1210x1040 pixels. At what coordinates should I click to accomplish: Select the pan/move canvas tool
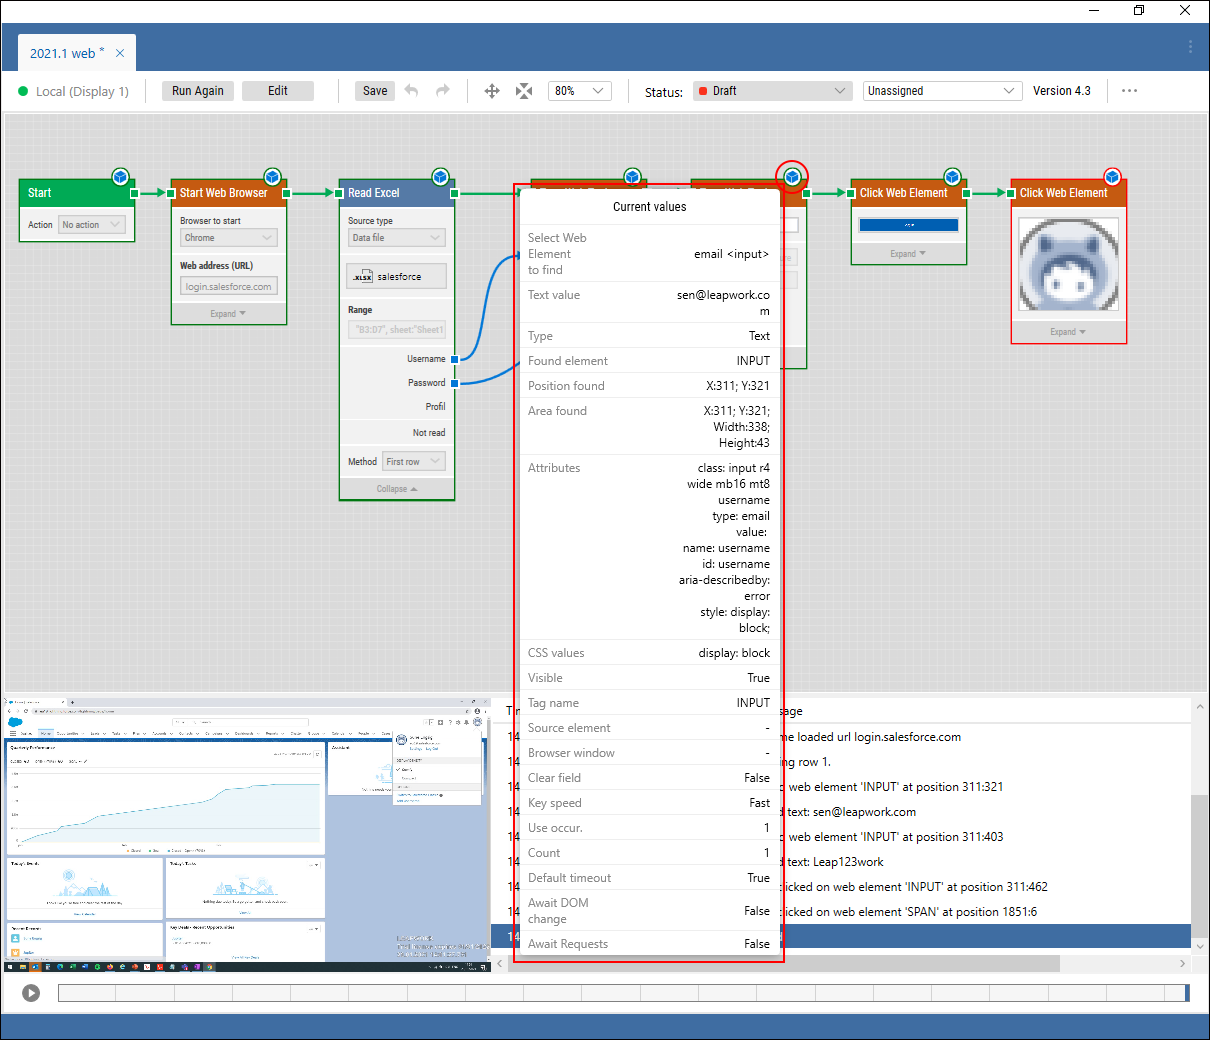point(492,91)
